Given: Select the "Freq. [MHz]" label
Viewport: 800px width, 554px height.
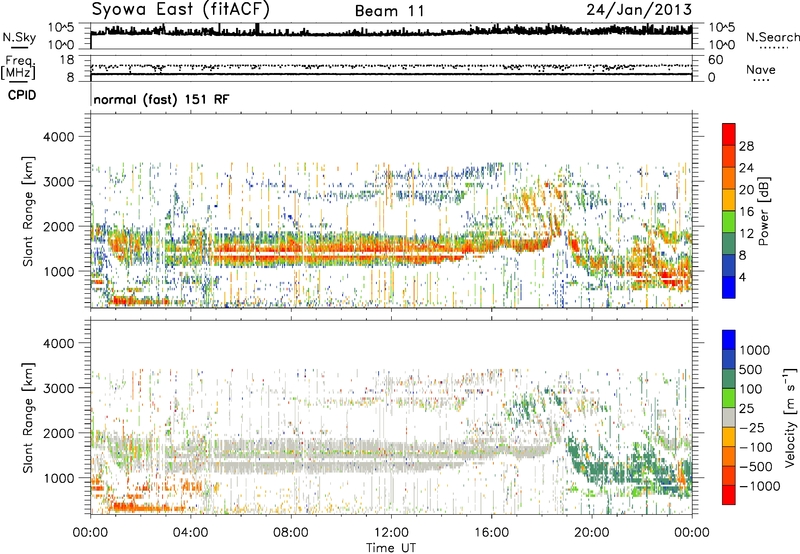Looking at the screenshot, I should pos(18,68).
